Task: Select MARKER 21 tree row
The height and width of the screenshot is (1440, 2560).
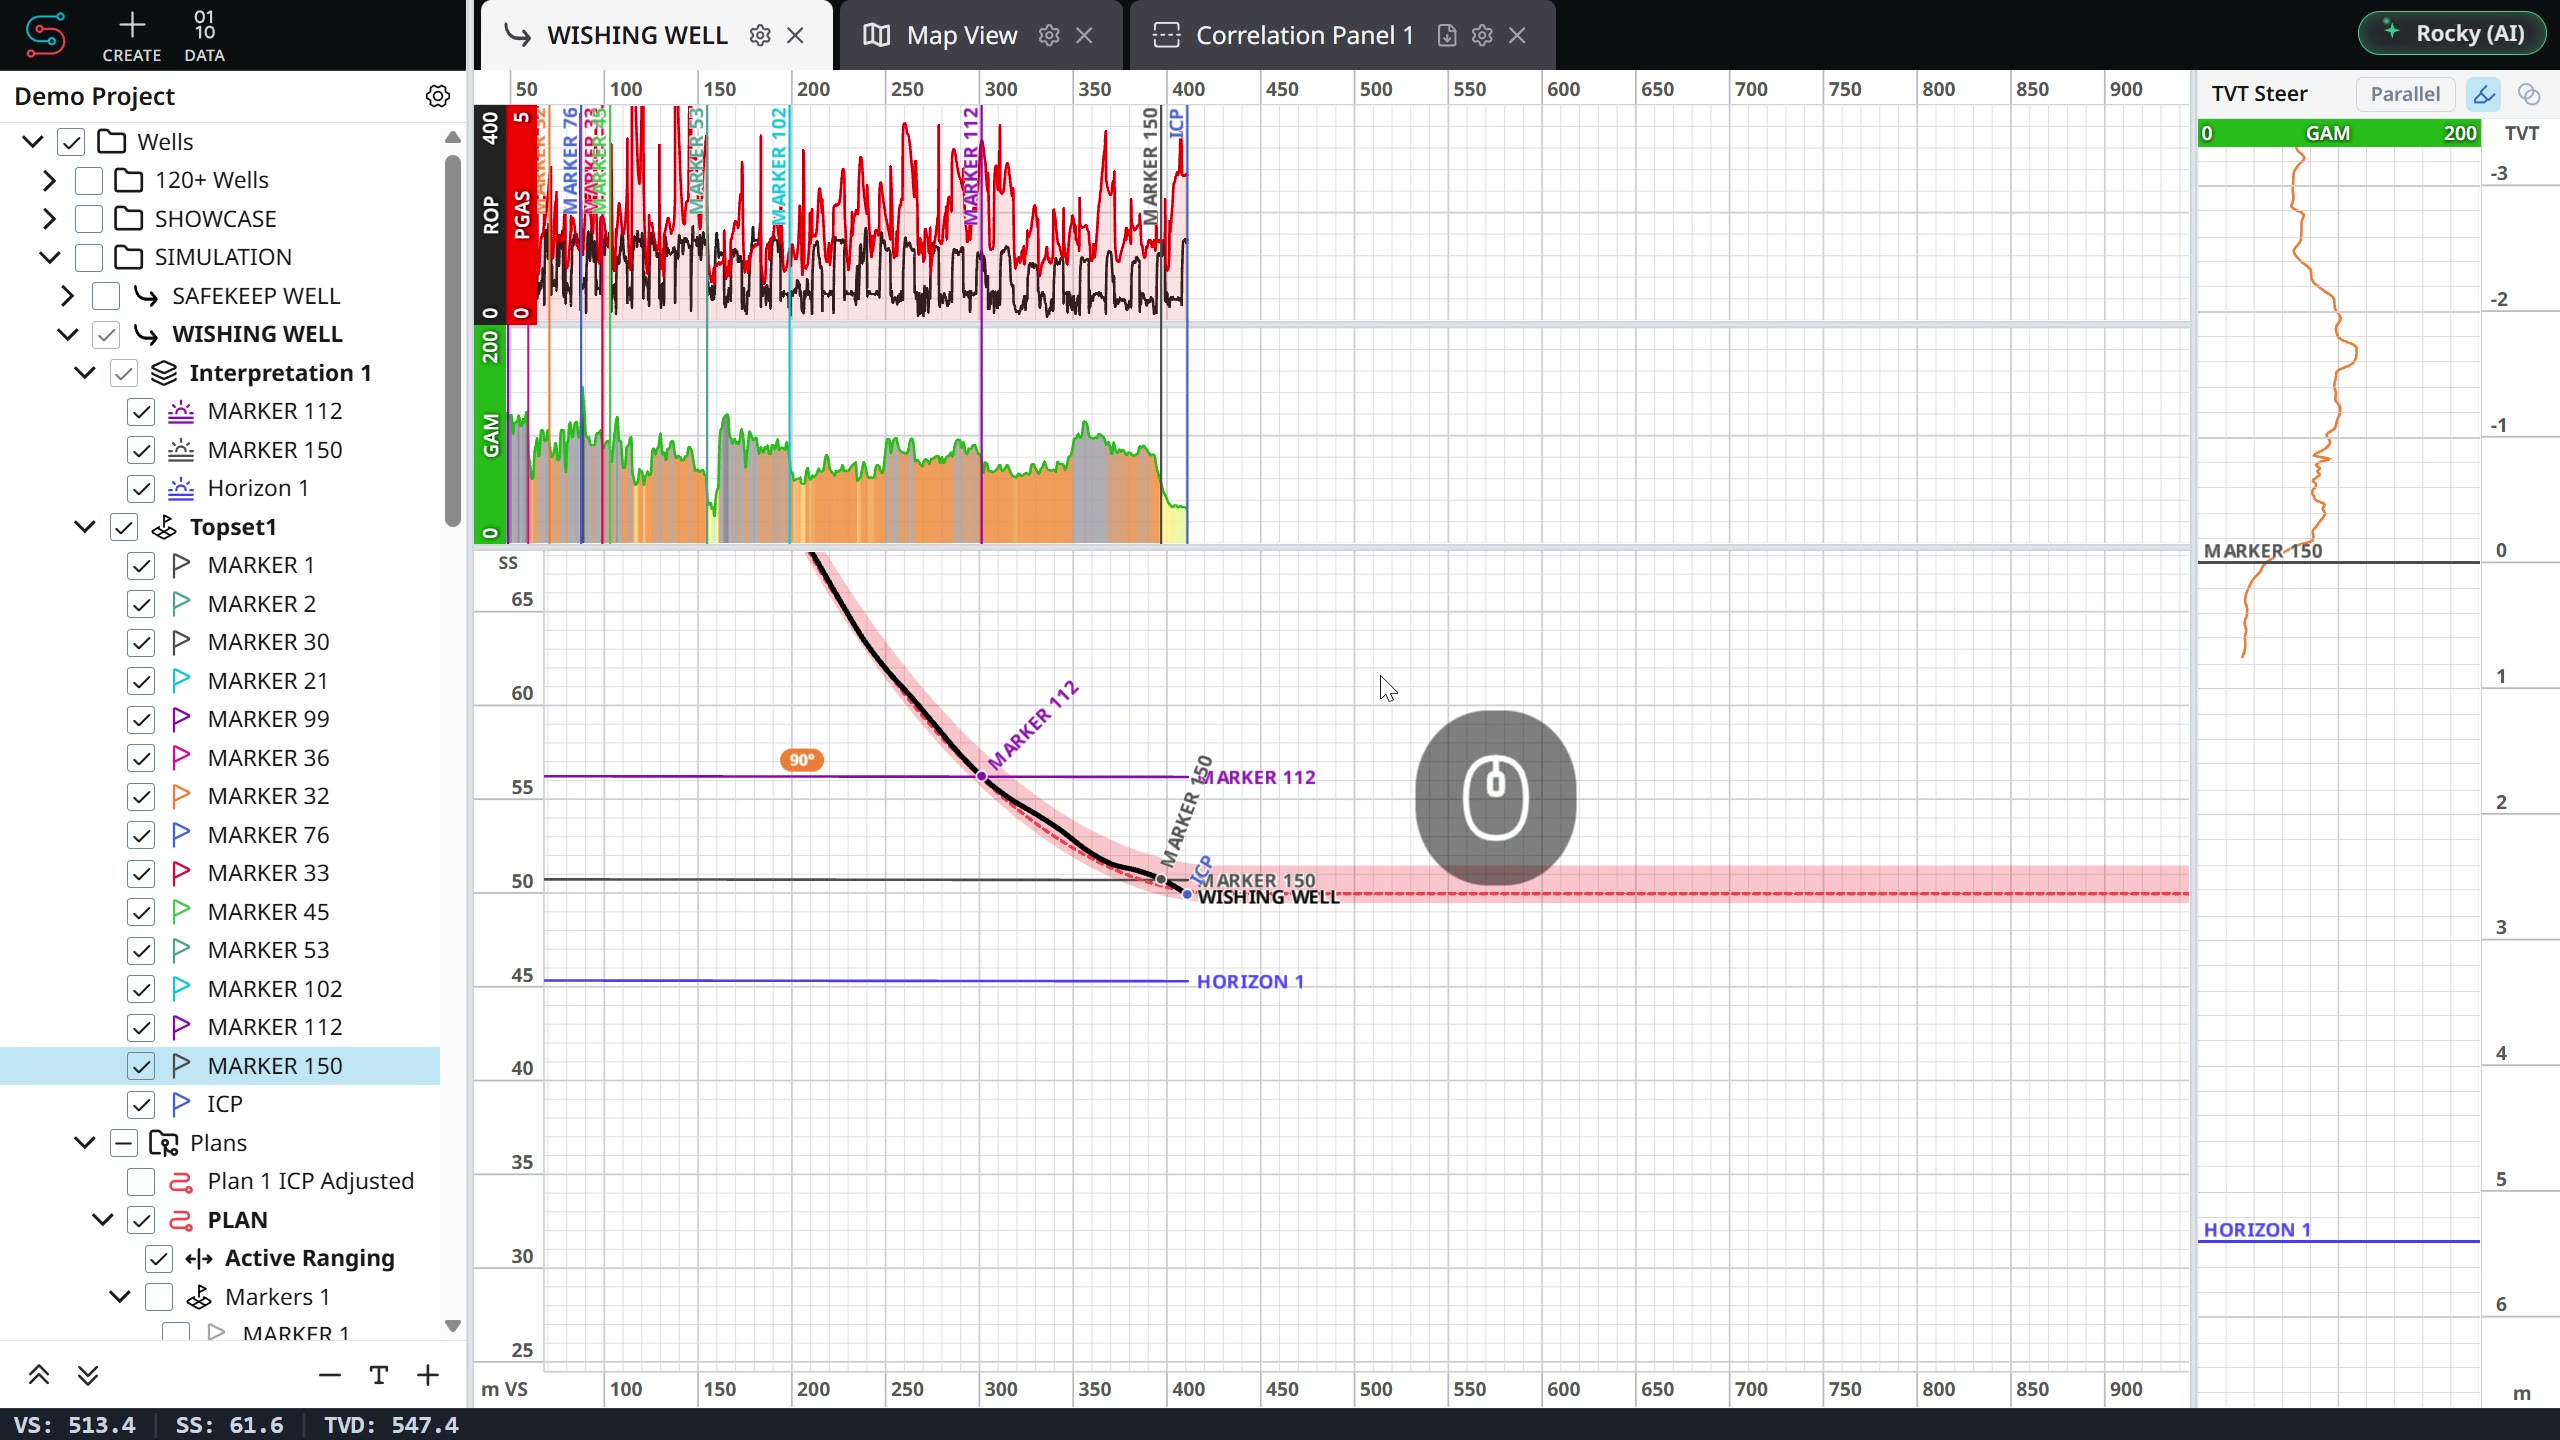Action: pyautogui.click(x=220, y=681)
